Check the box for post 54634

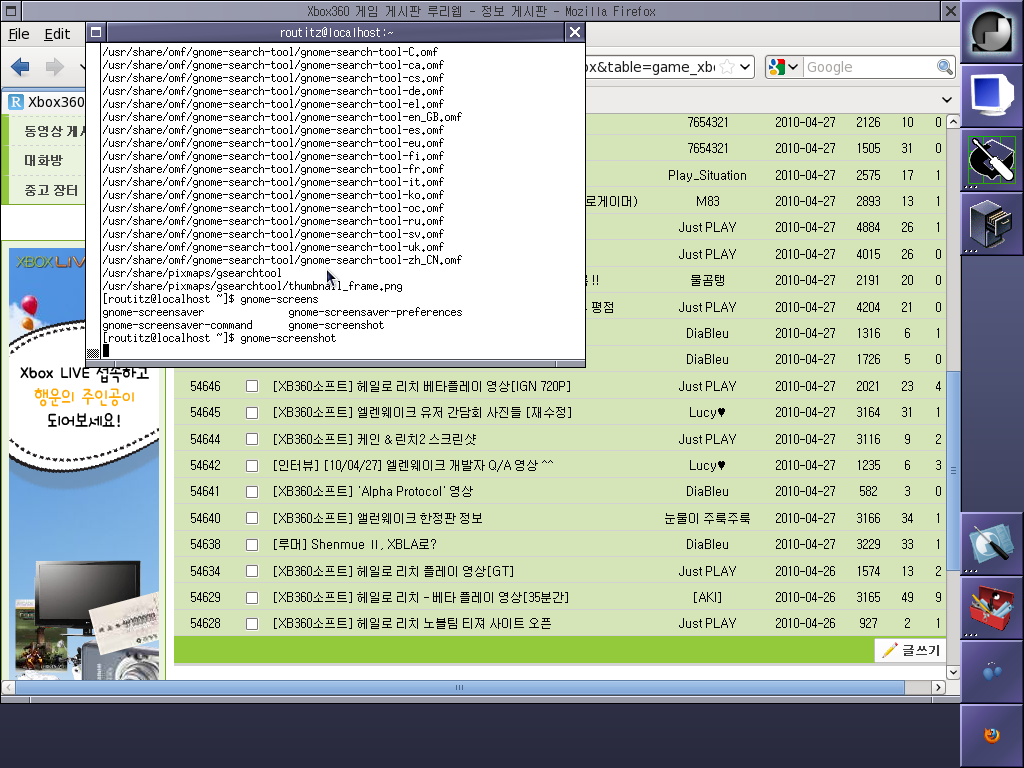(x=251, y=571)
